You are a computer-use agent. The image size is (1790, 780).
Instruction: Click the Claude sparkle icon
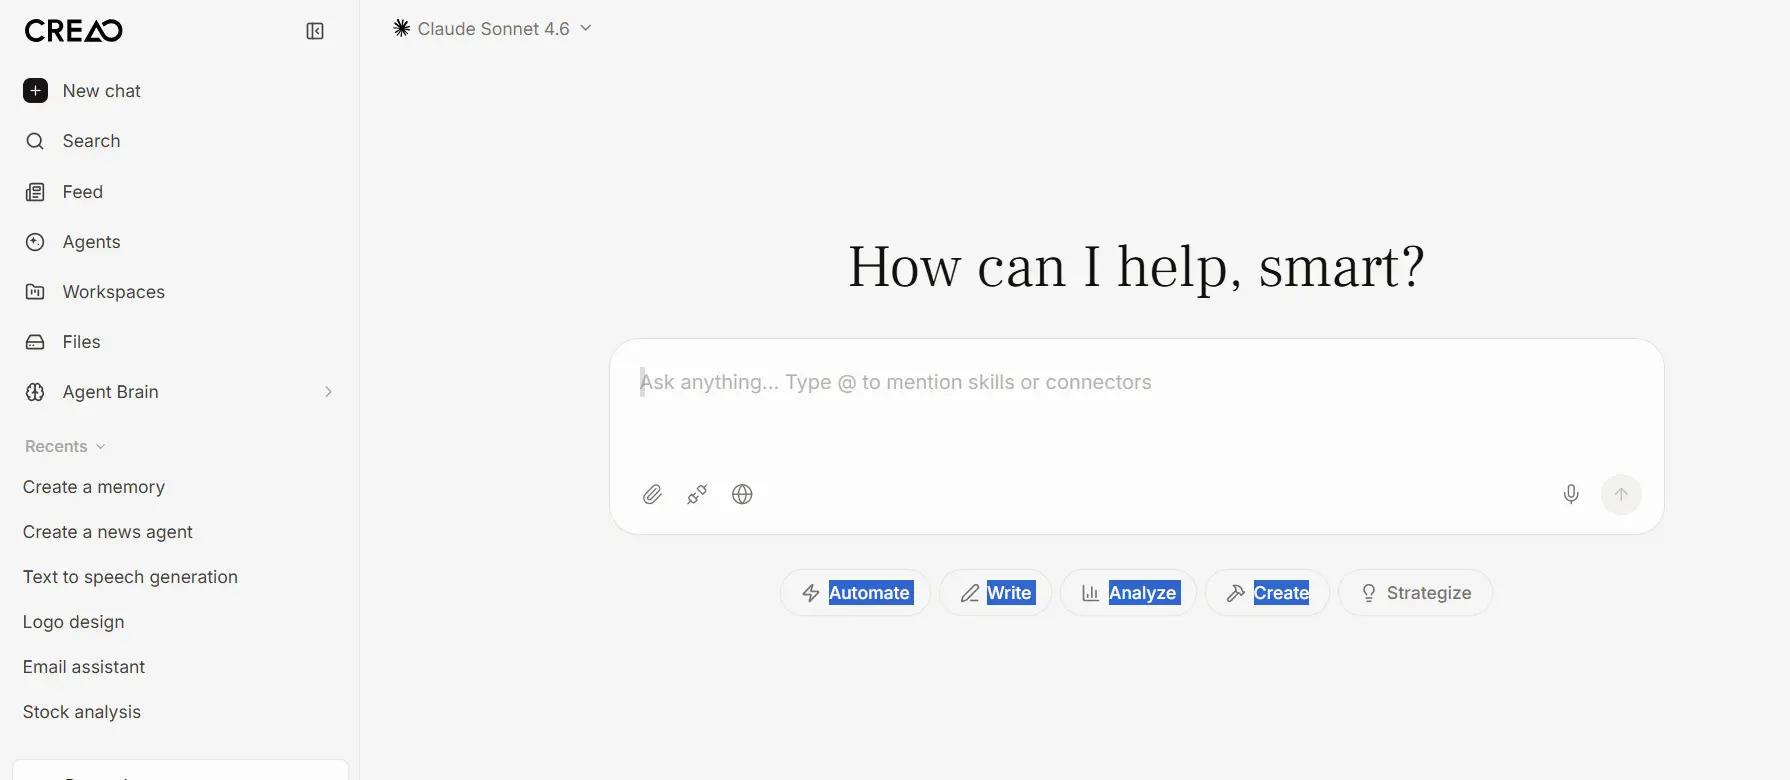click(x=402, y=28)
